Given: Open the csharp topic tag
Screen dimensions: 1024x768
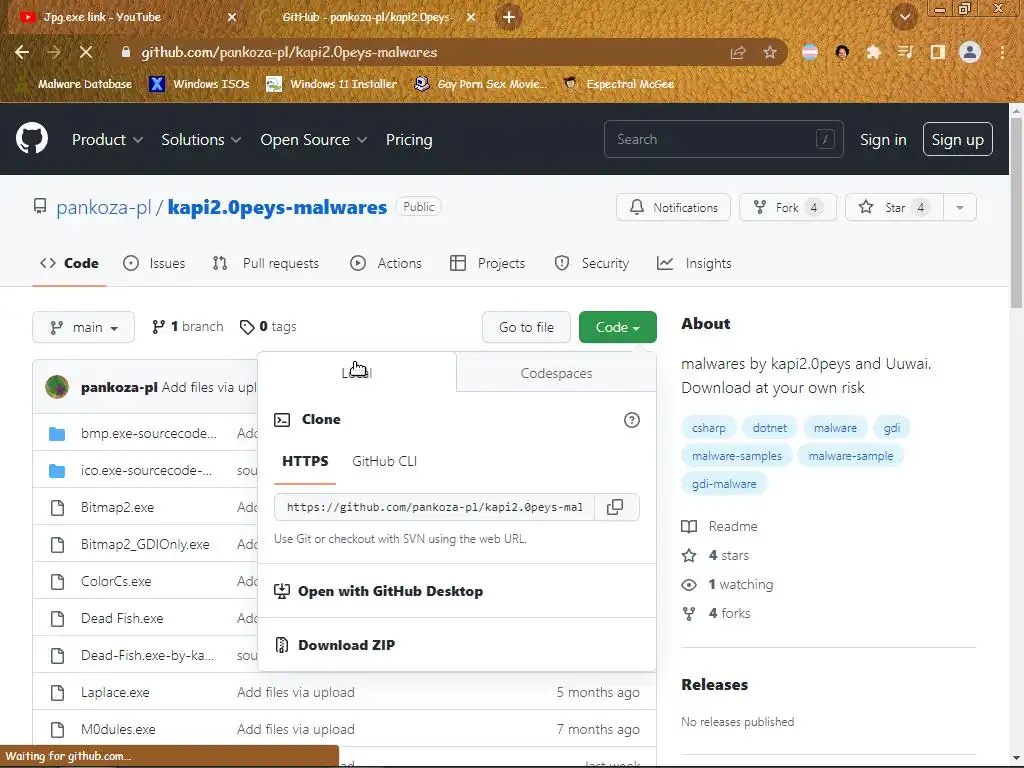Looking at the screenshot, I should pyautogui.click(x=709, y=428).
